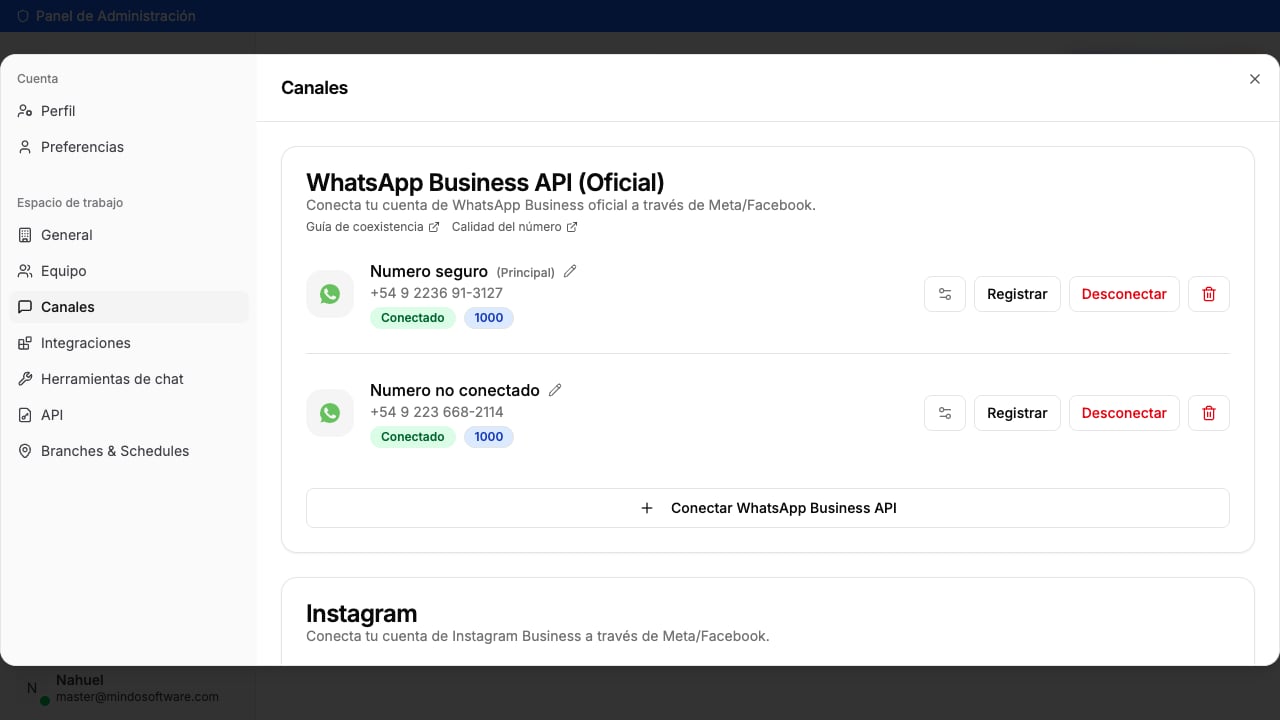Open the Preferencias section

tap(82, 147)
